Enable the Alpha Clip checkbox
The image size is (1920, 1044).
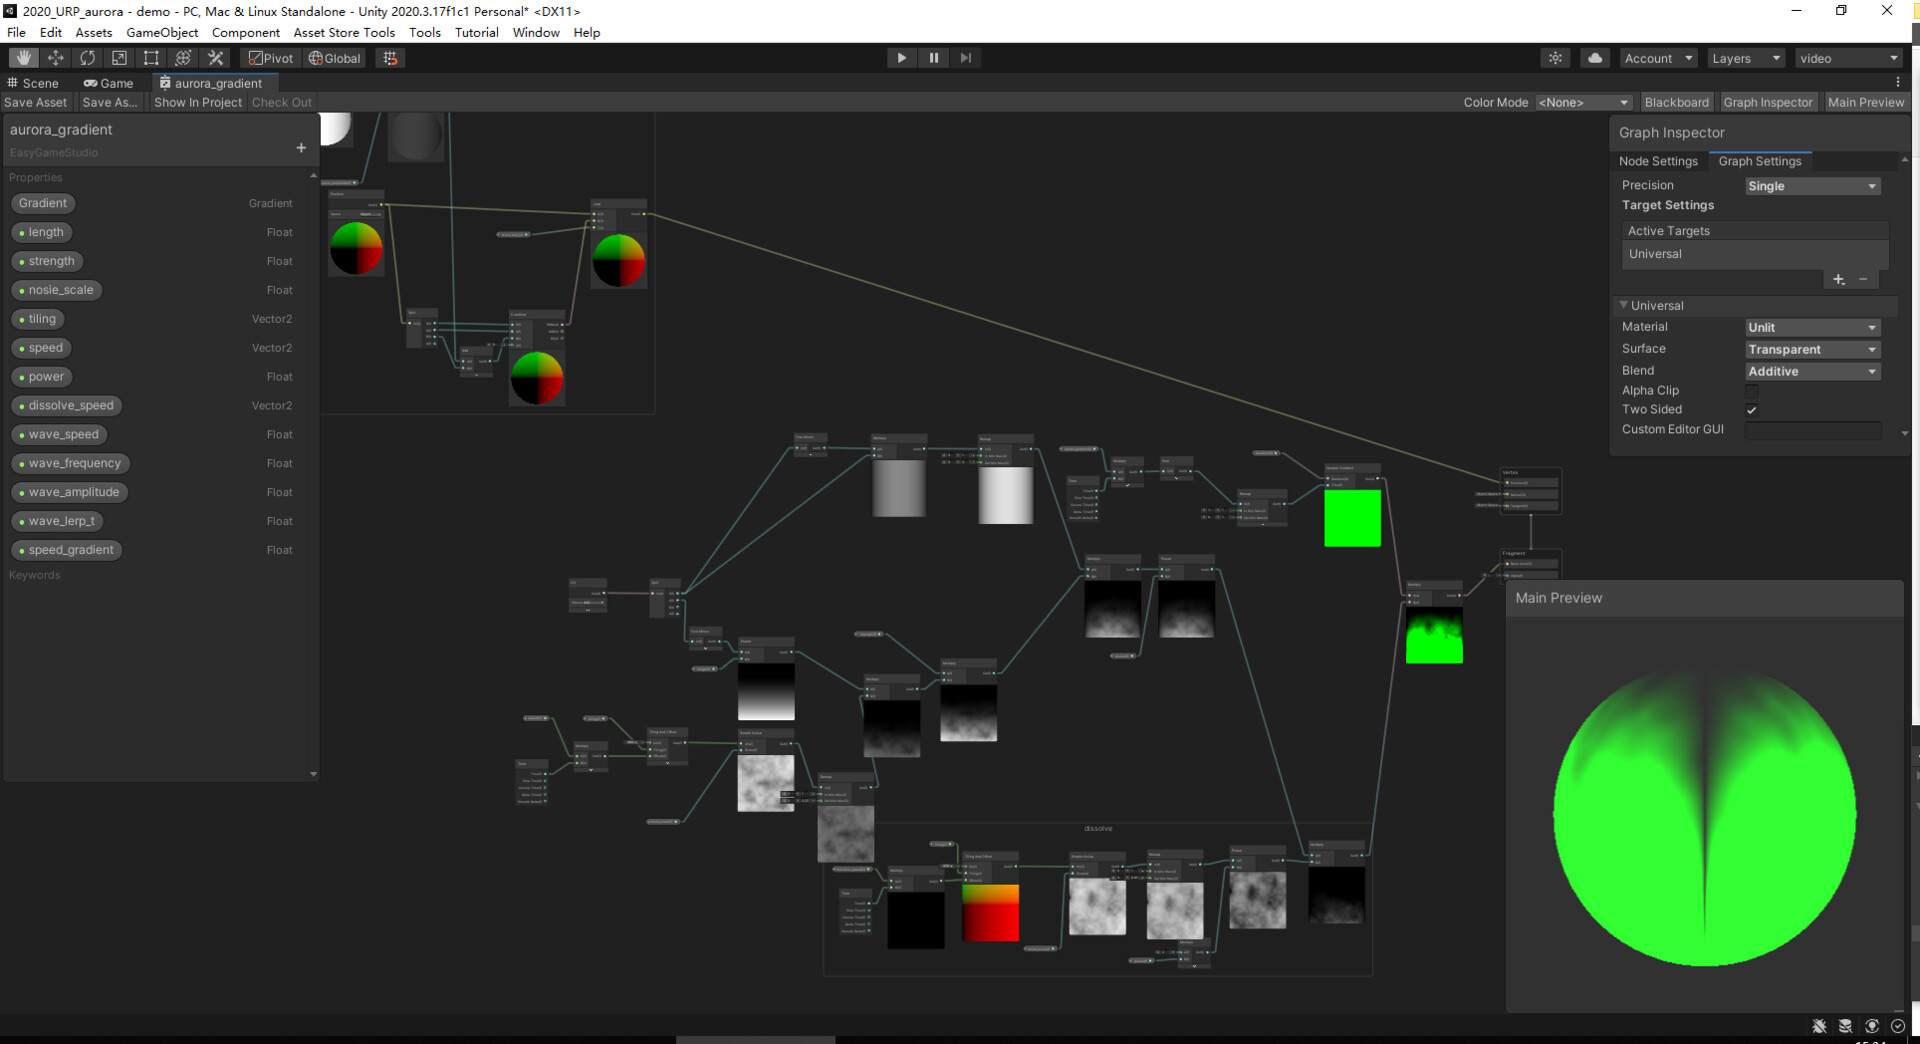[x=1752, y=390]
